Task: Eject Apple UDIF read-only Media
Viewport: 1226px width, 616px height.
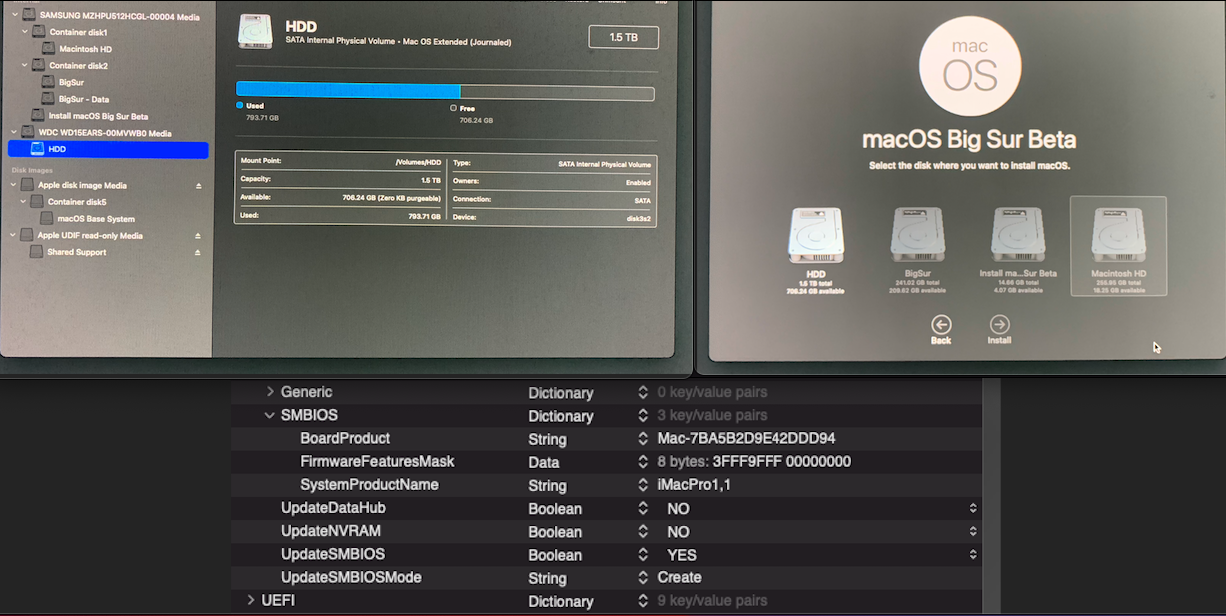Action: click(198, 235)
